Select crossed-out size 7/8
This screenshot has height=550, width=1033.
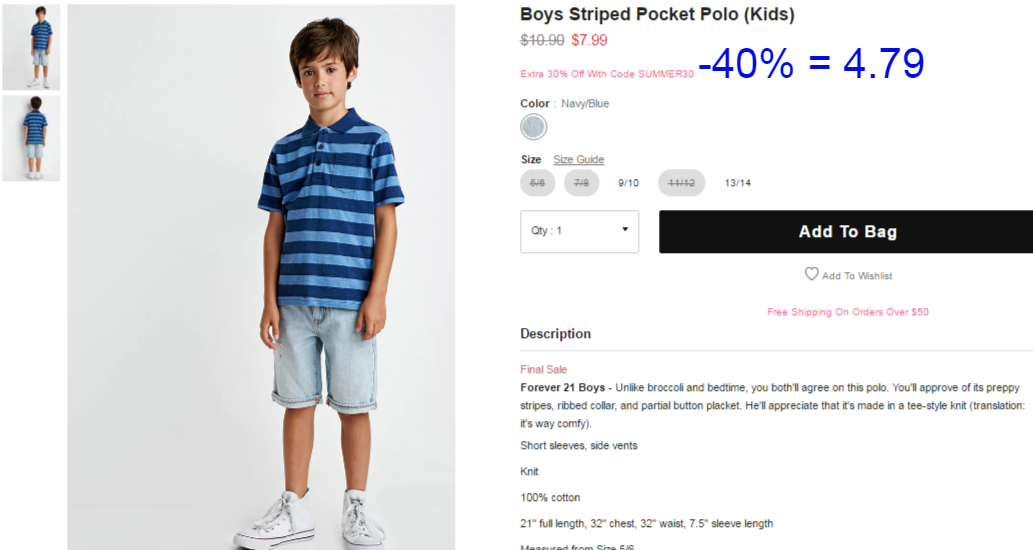[581, 183]
